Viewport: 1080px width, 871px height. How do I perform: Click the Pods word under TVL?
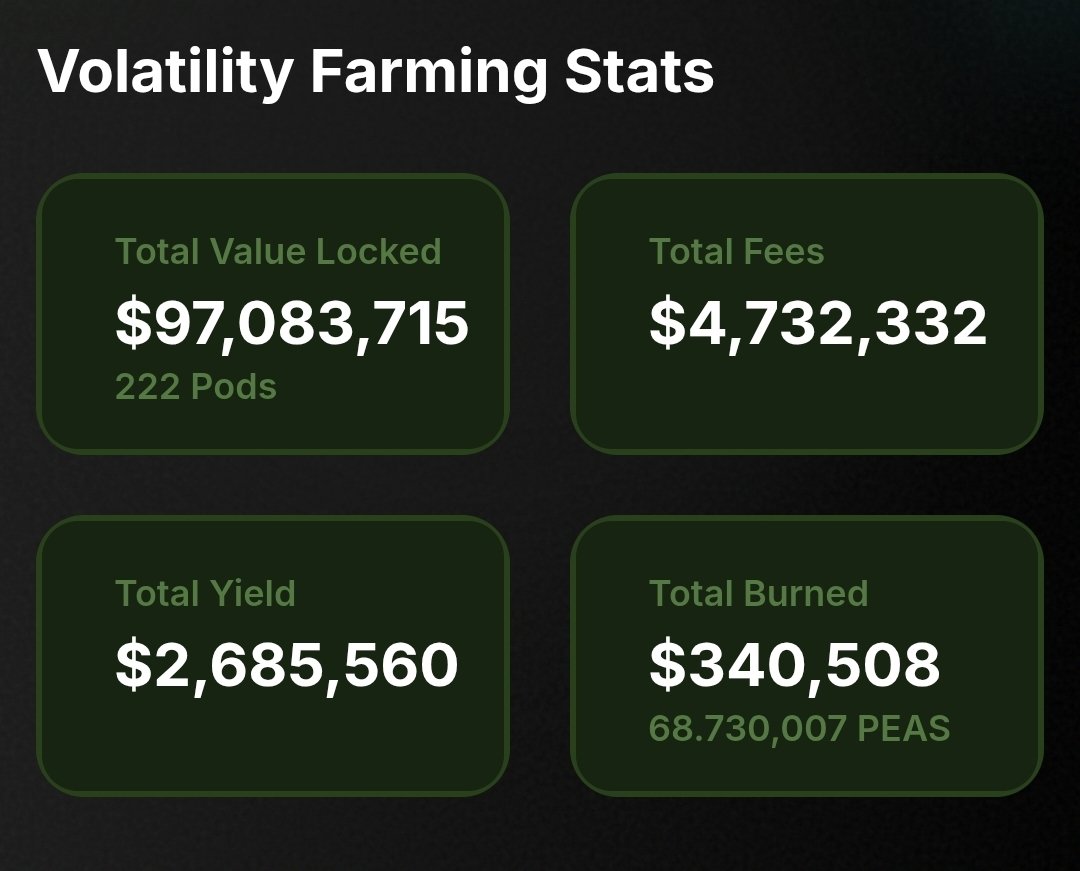click(x=234, y=386)
